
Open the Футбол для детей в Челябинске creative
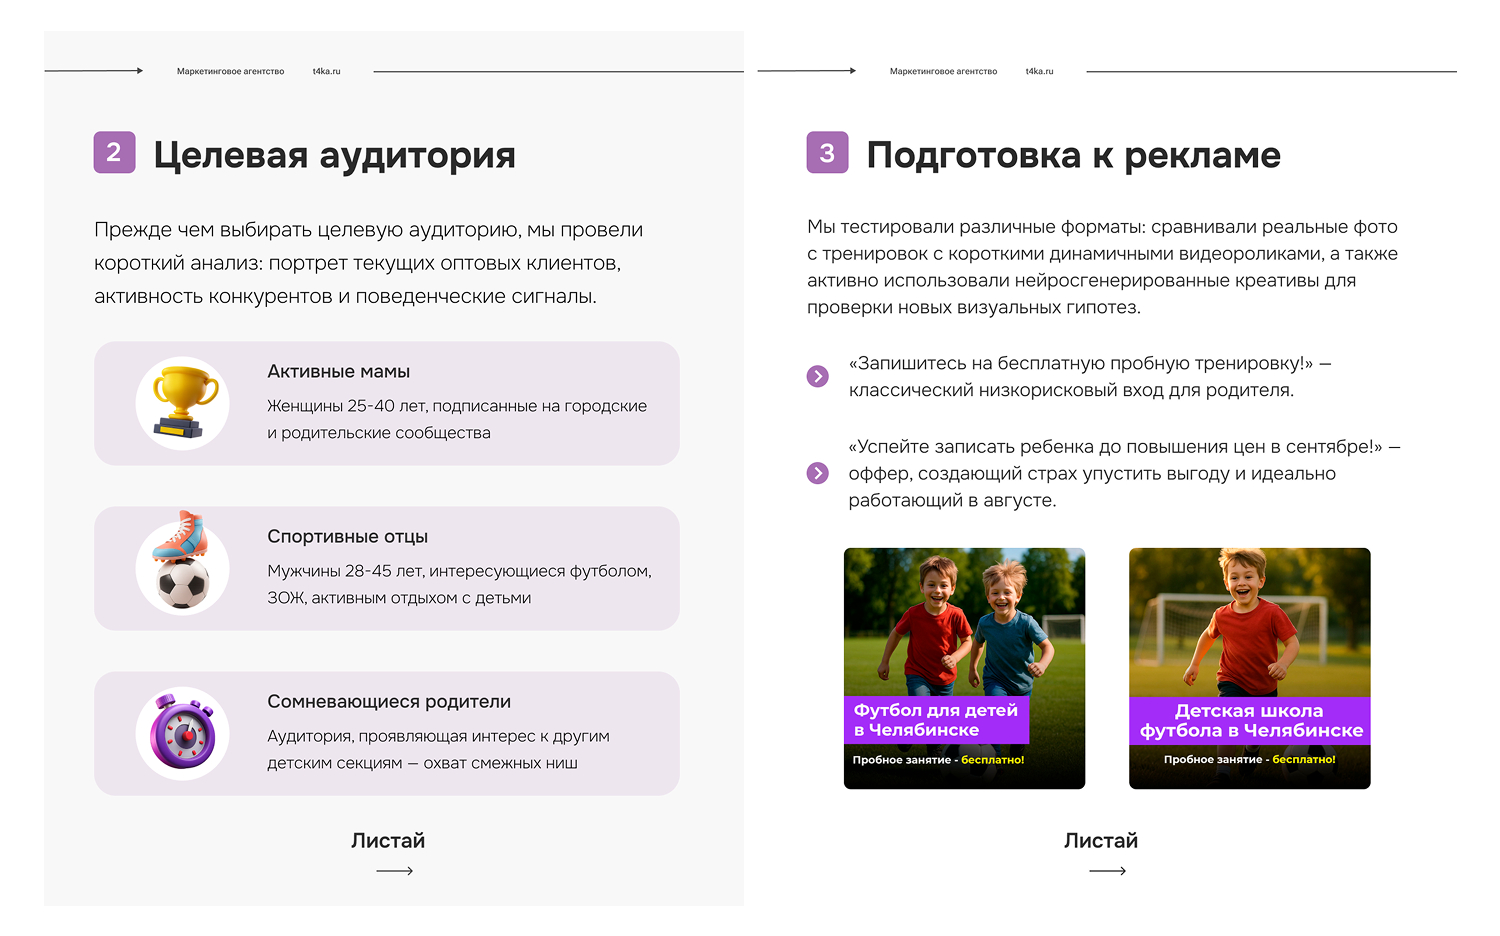(964, 668)
